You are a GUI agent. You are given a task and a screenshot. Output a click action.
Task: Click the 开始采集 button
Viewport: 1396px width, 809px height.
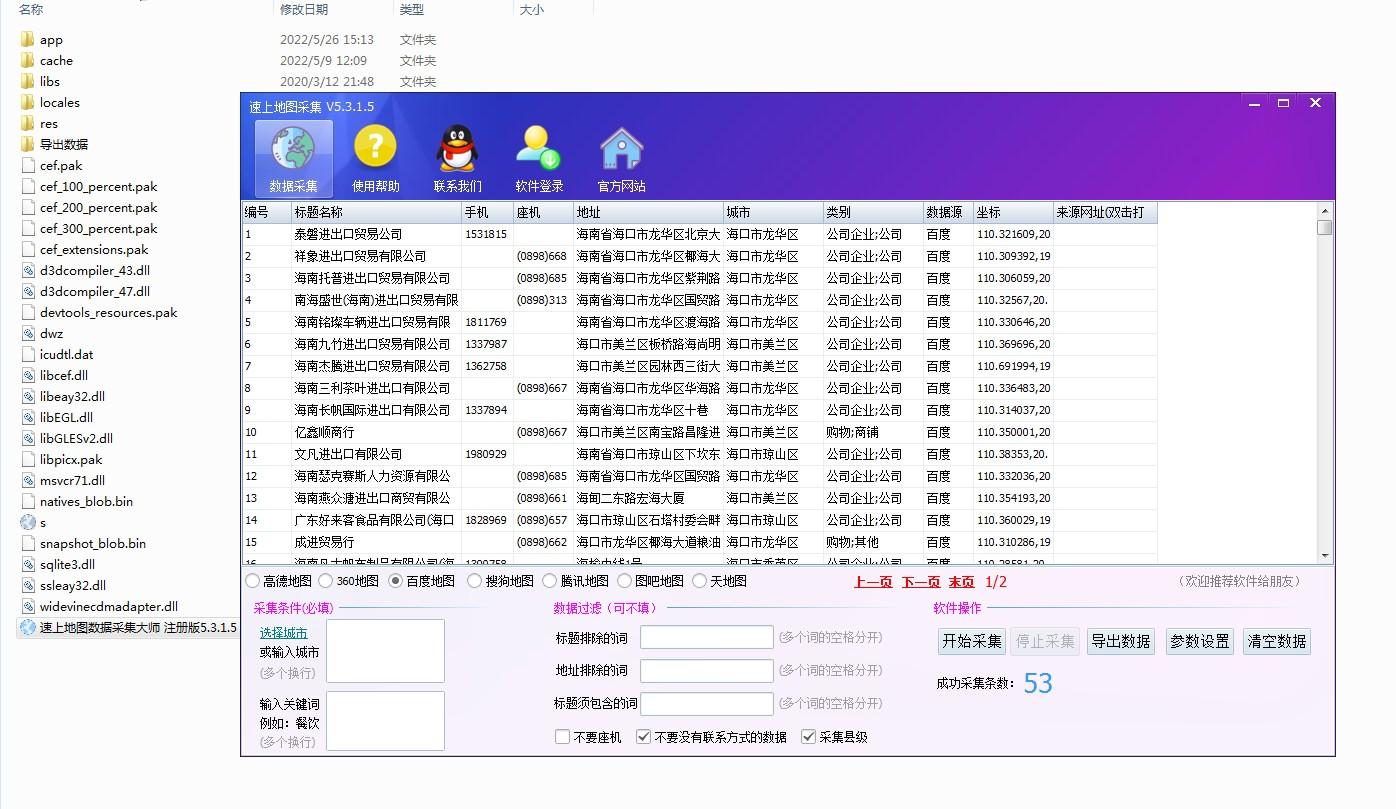point(973,642)
